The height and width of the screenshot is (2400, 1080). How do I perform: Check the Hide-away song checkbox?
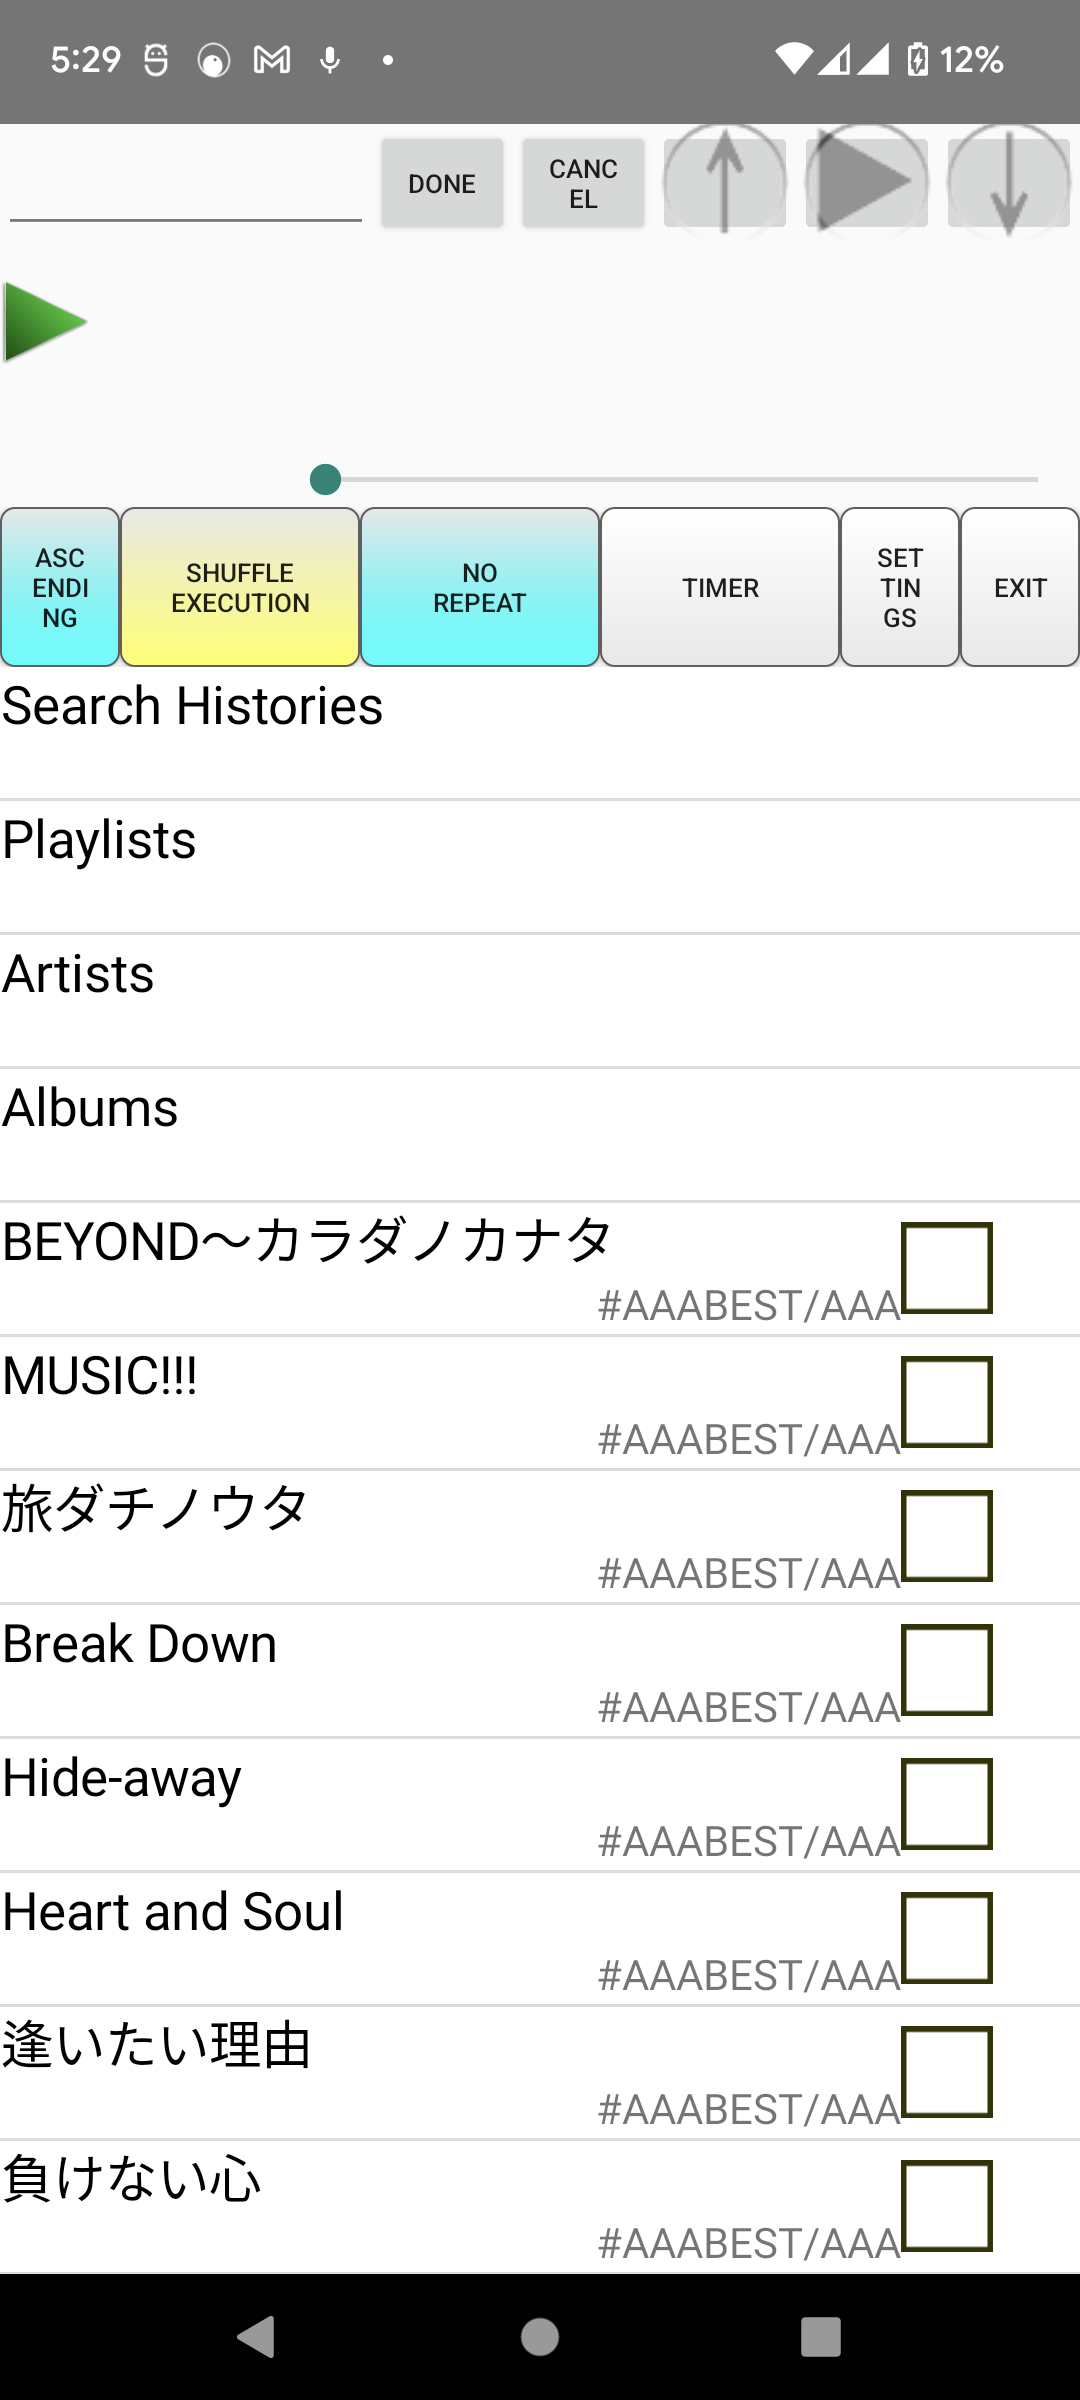pyautogui.click(x=947, y=1804)
